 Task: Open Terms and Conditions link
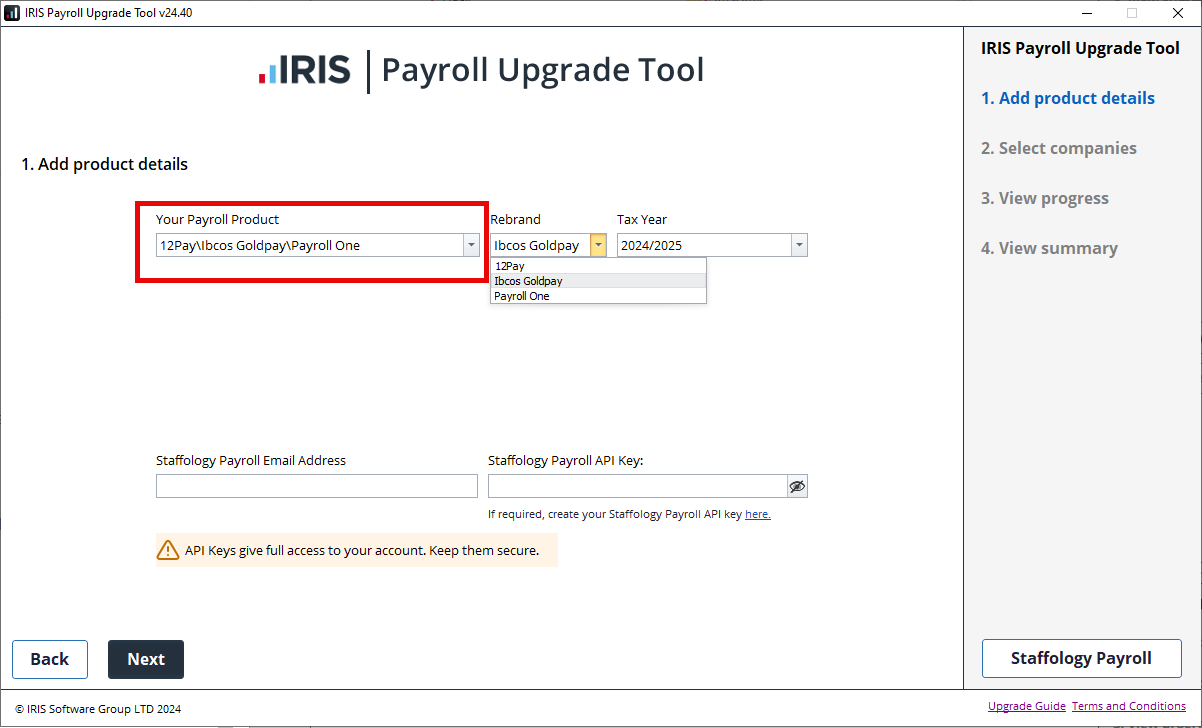(x=1129, y=706)
